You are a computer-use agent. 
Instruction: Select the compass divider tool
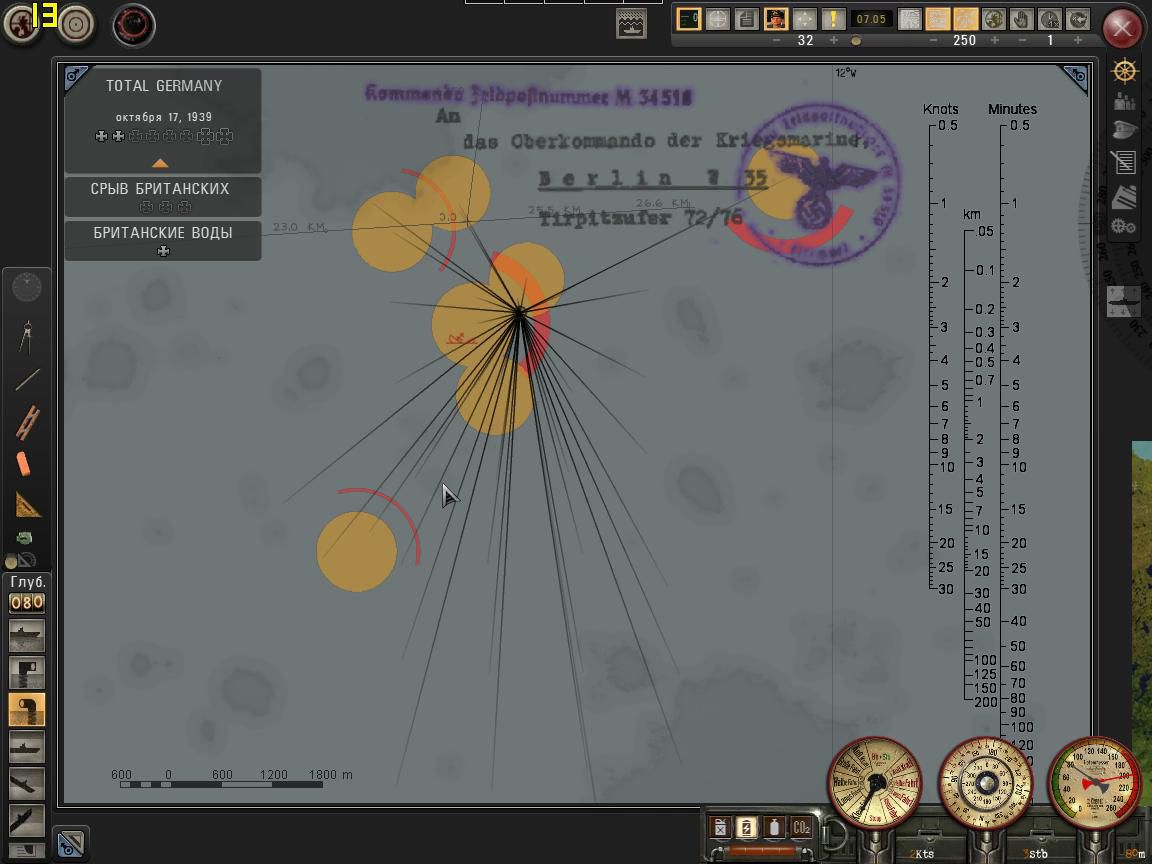(26, 336)
